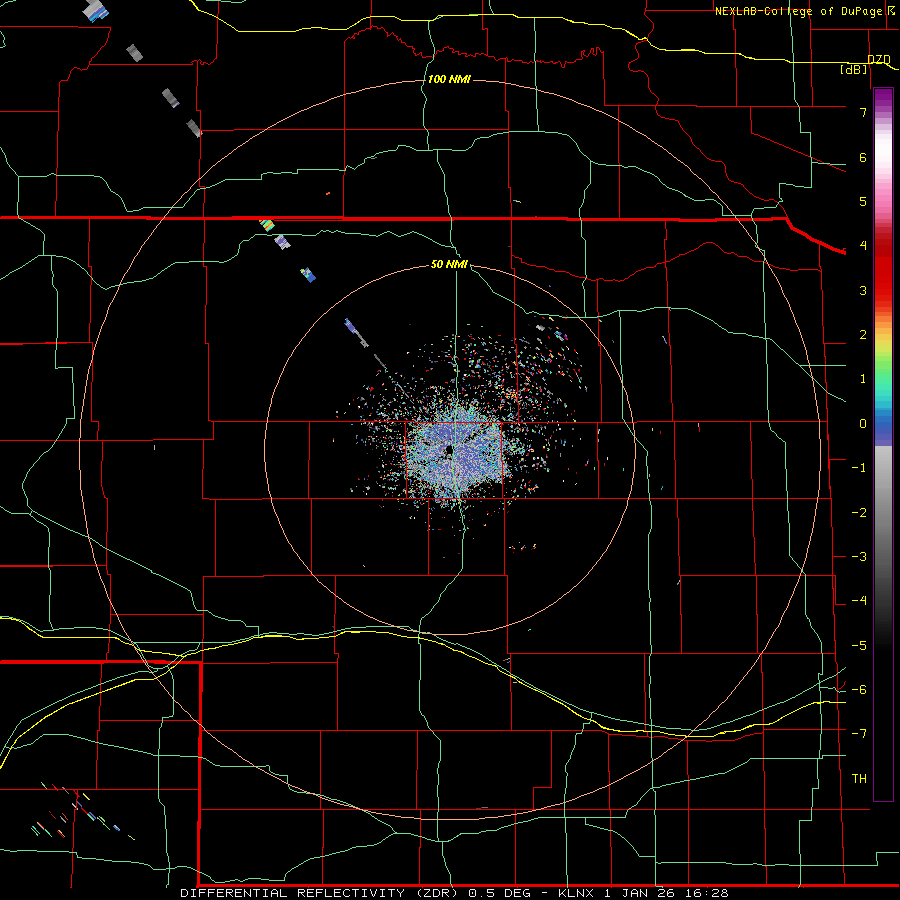Click the -2 tick label on the dB scale
Image resolution: width=900 pixels, height=900 pixels.
click(859, 513)
